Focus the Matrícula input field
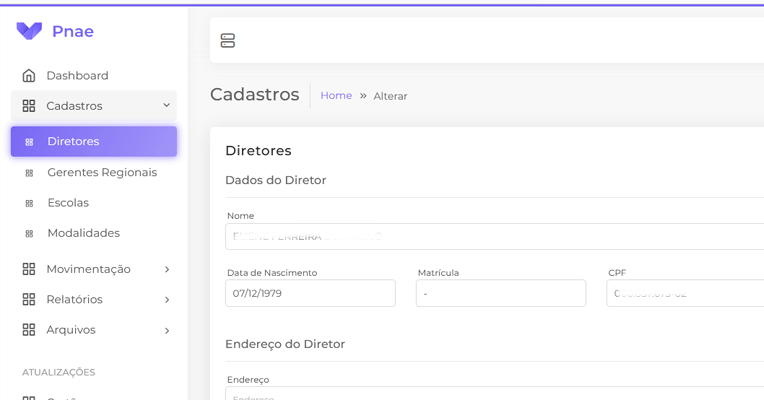764x400 pixels. click(500, 293)
